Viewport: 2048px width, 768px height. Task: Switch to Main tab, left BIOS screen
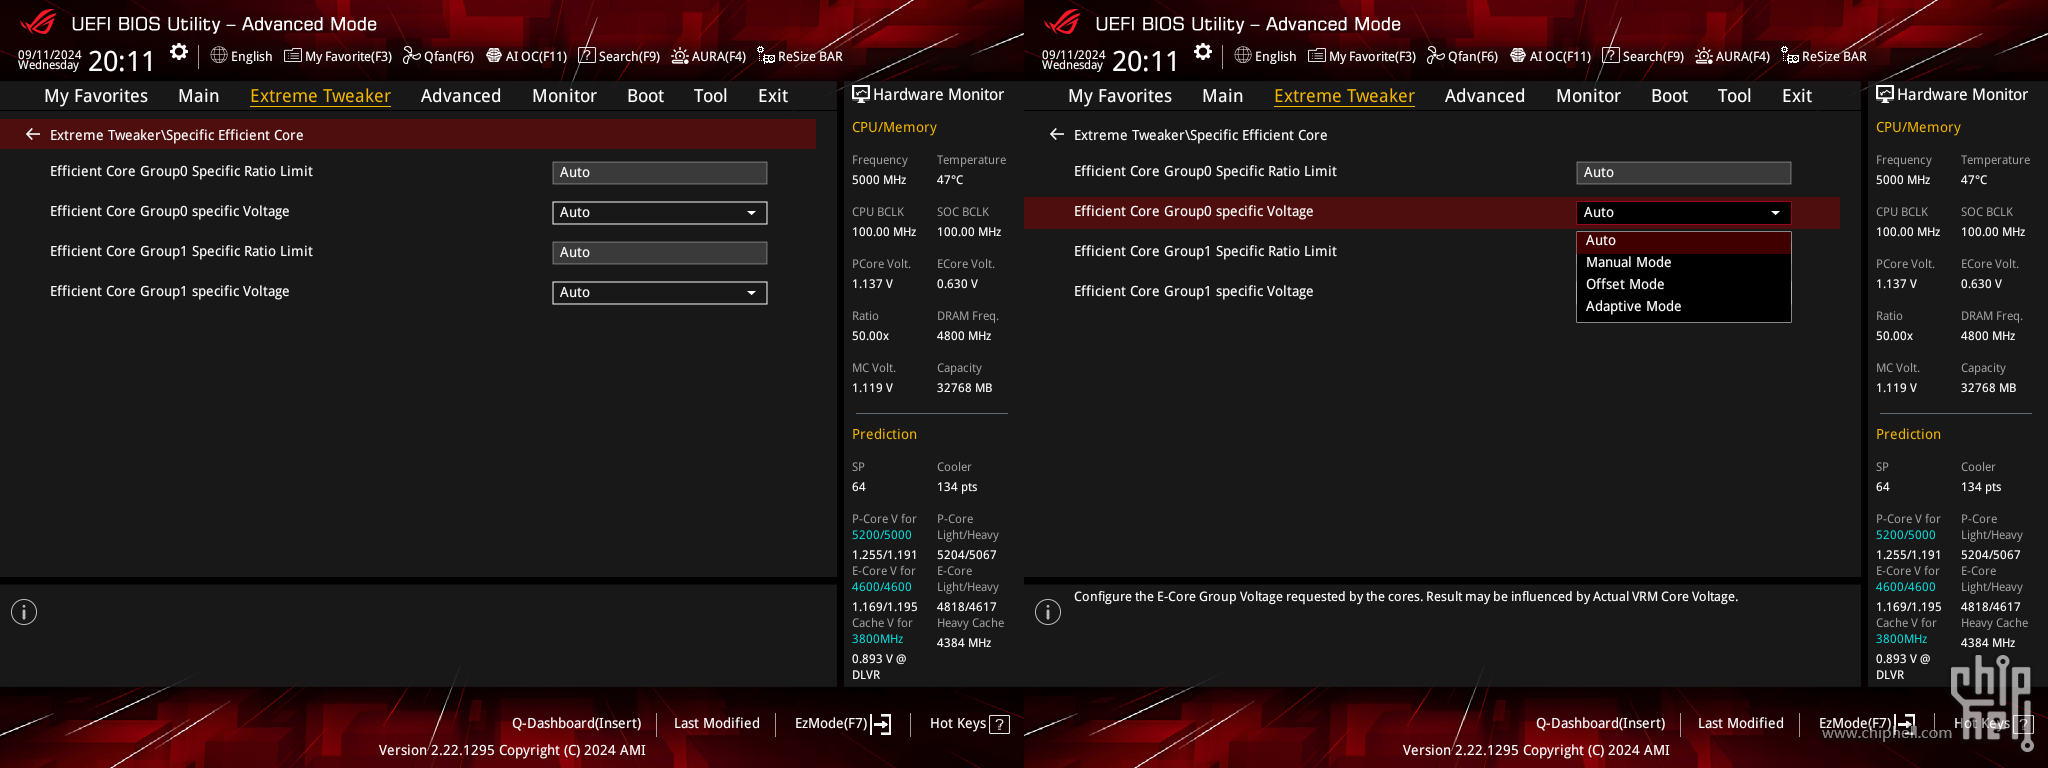(x=199, y=96)
